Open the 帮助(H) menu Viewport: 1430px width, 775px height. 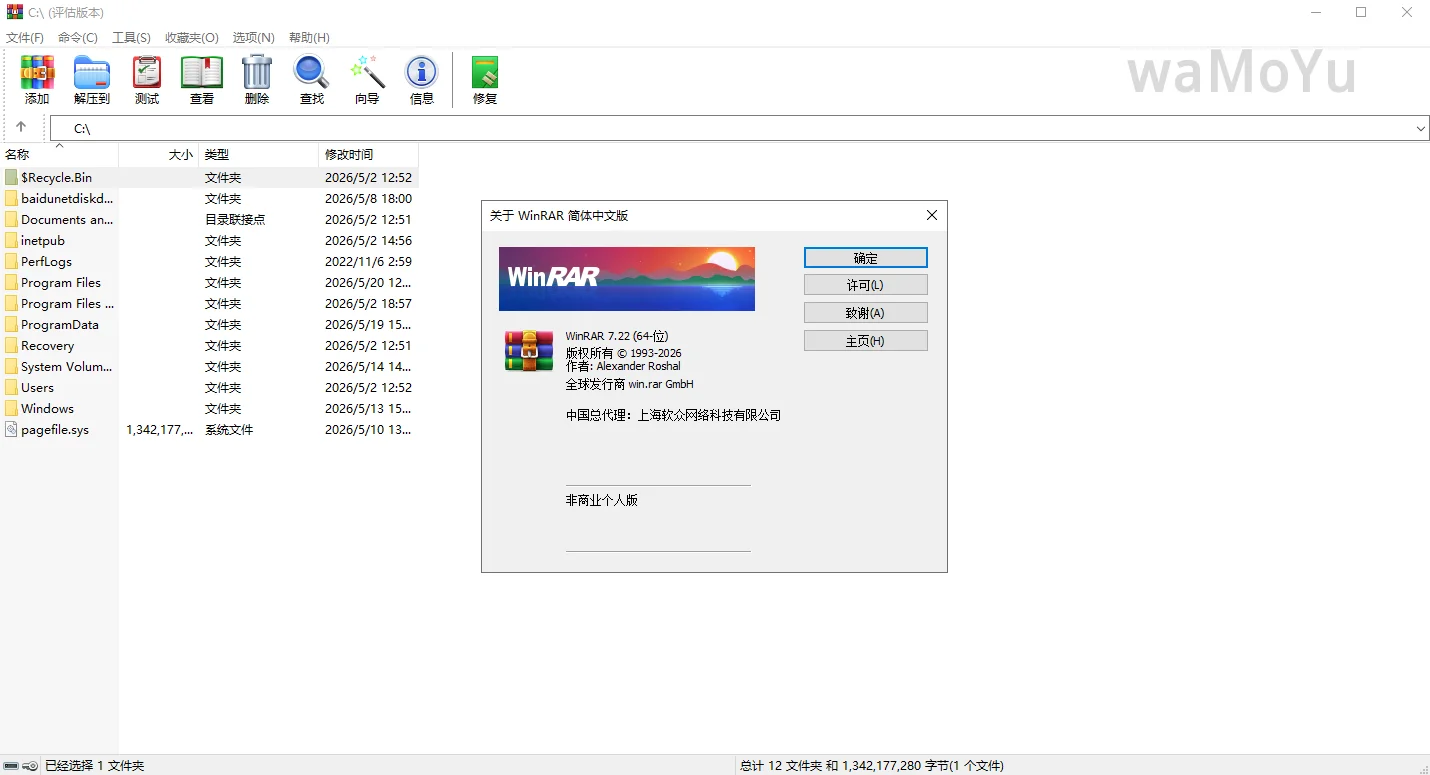309,37
